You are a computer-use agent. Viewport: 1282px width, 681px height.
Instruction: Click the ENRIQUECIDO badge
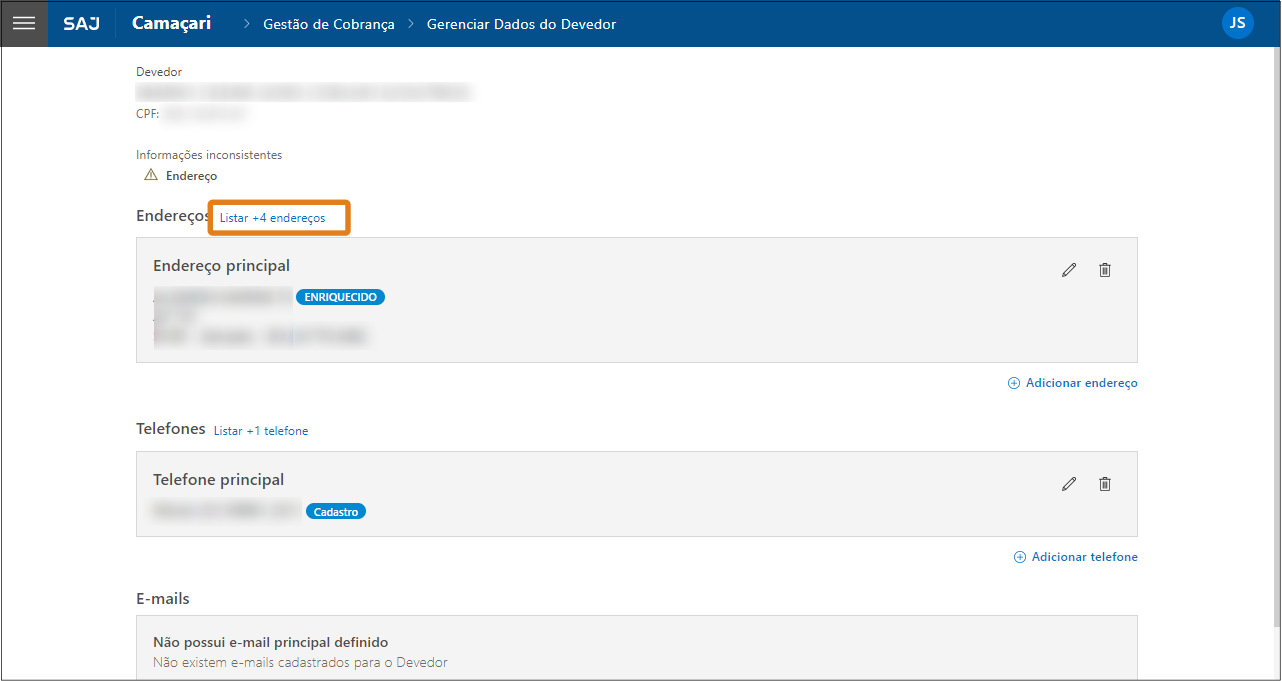340,297
